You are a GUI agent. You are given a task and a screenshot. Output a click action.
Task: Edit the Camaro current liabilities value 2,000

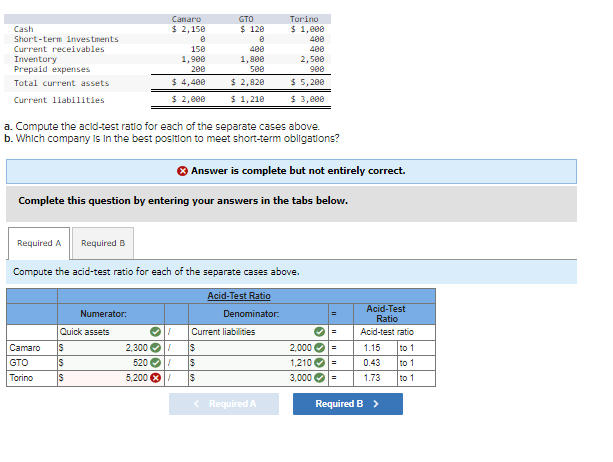coord(258,347)
